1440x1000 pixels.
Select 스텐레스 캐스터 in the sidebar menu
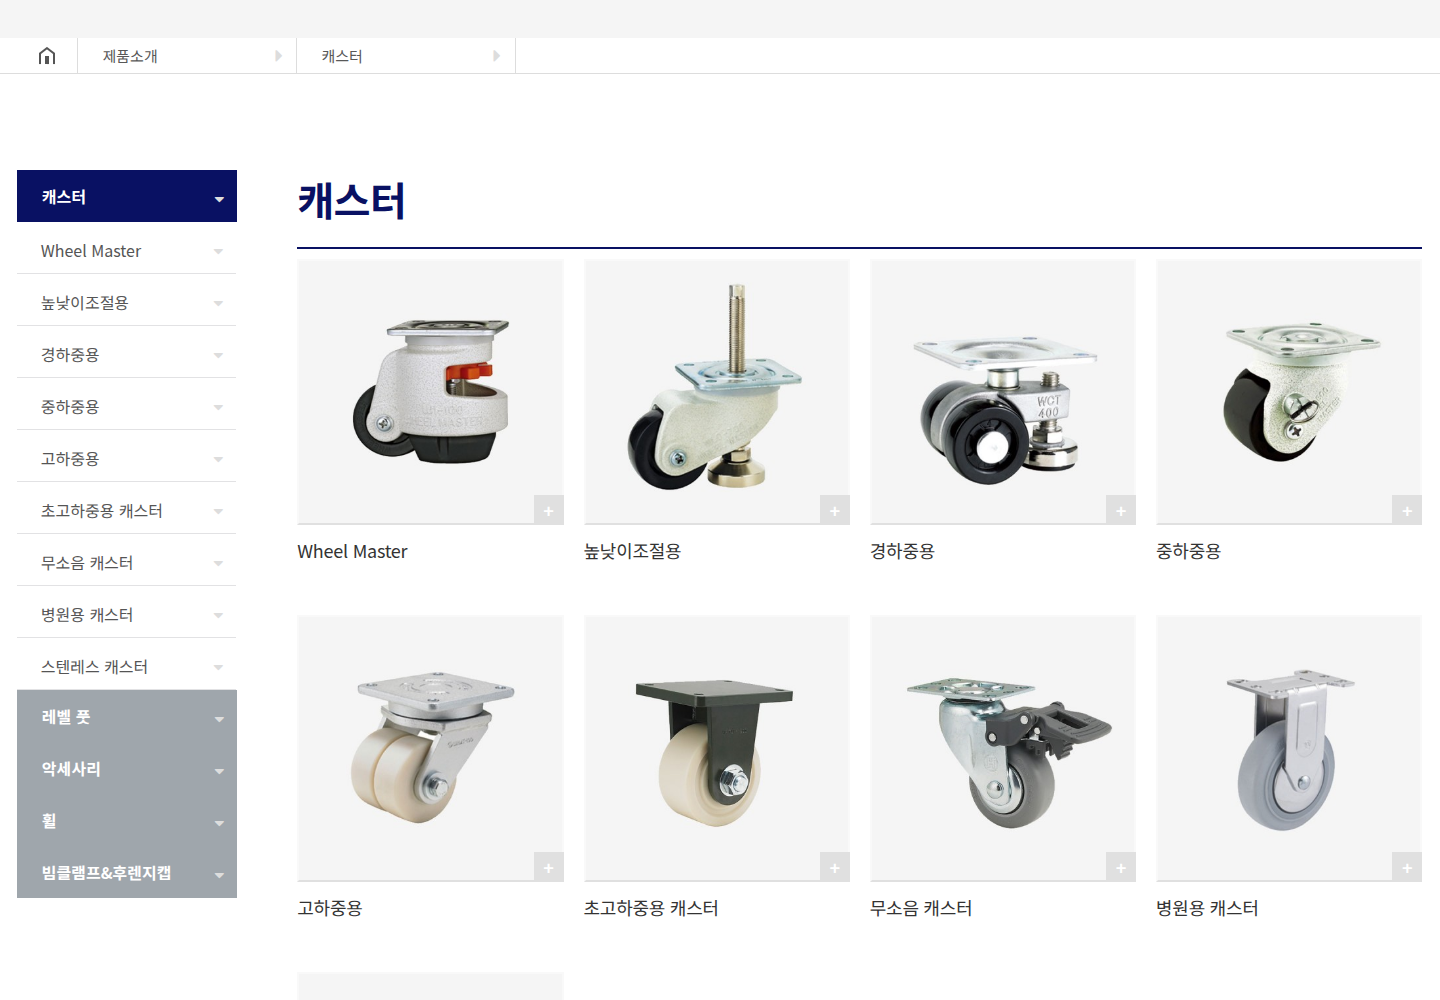point(127,666)
